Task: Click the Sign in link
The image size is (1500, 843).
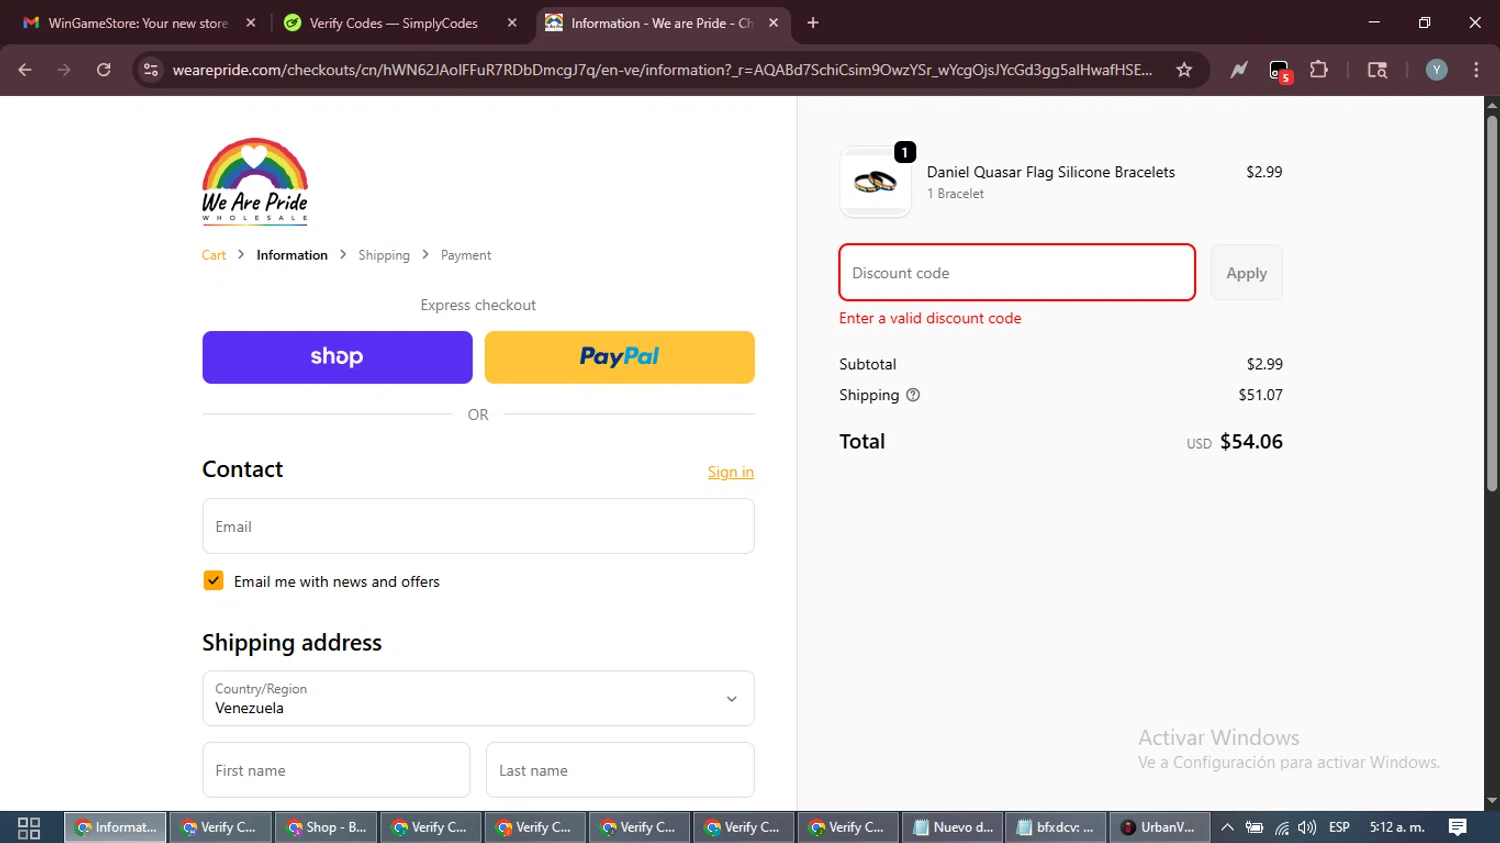Action: pos(731,472)
